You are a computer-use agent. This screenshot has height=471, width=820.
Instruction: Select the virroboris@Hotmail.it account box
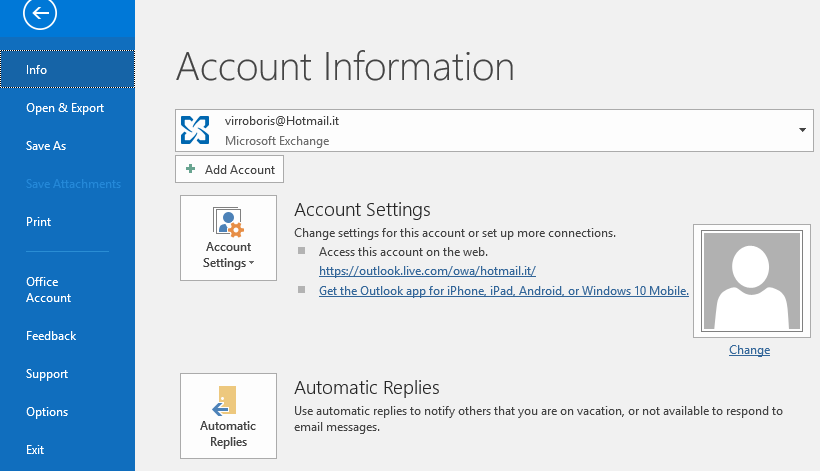(x=494, y=130)
